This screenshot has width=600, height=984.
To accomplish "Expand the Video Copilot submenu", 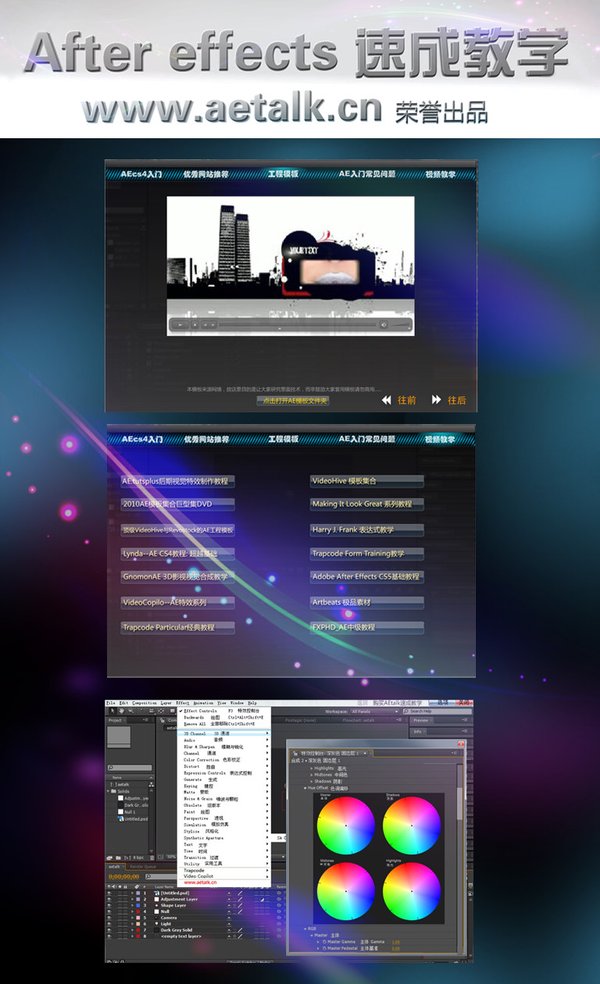I will click(224, 876).
